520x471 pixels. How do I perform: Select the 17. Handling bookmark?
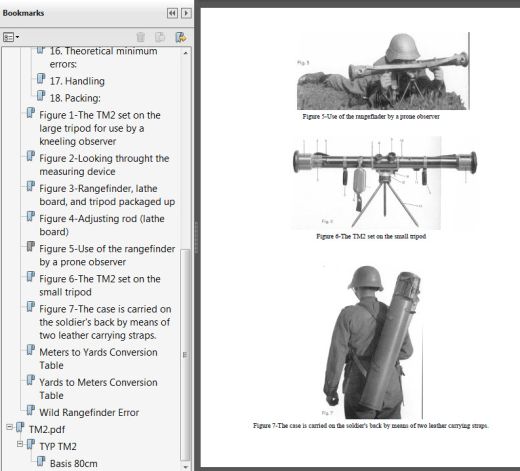click(x=77, y=81)
